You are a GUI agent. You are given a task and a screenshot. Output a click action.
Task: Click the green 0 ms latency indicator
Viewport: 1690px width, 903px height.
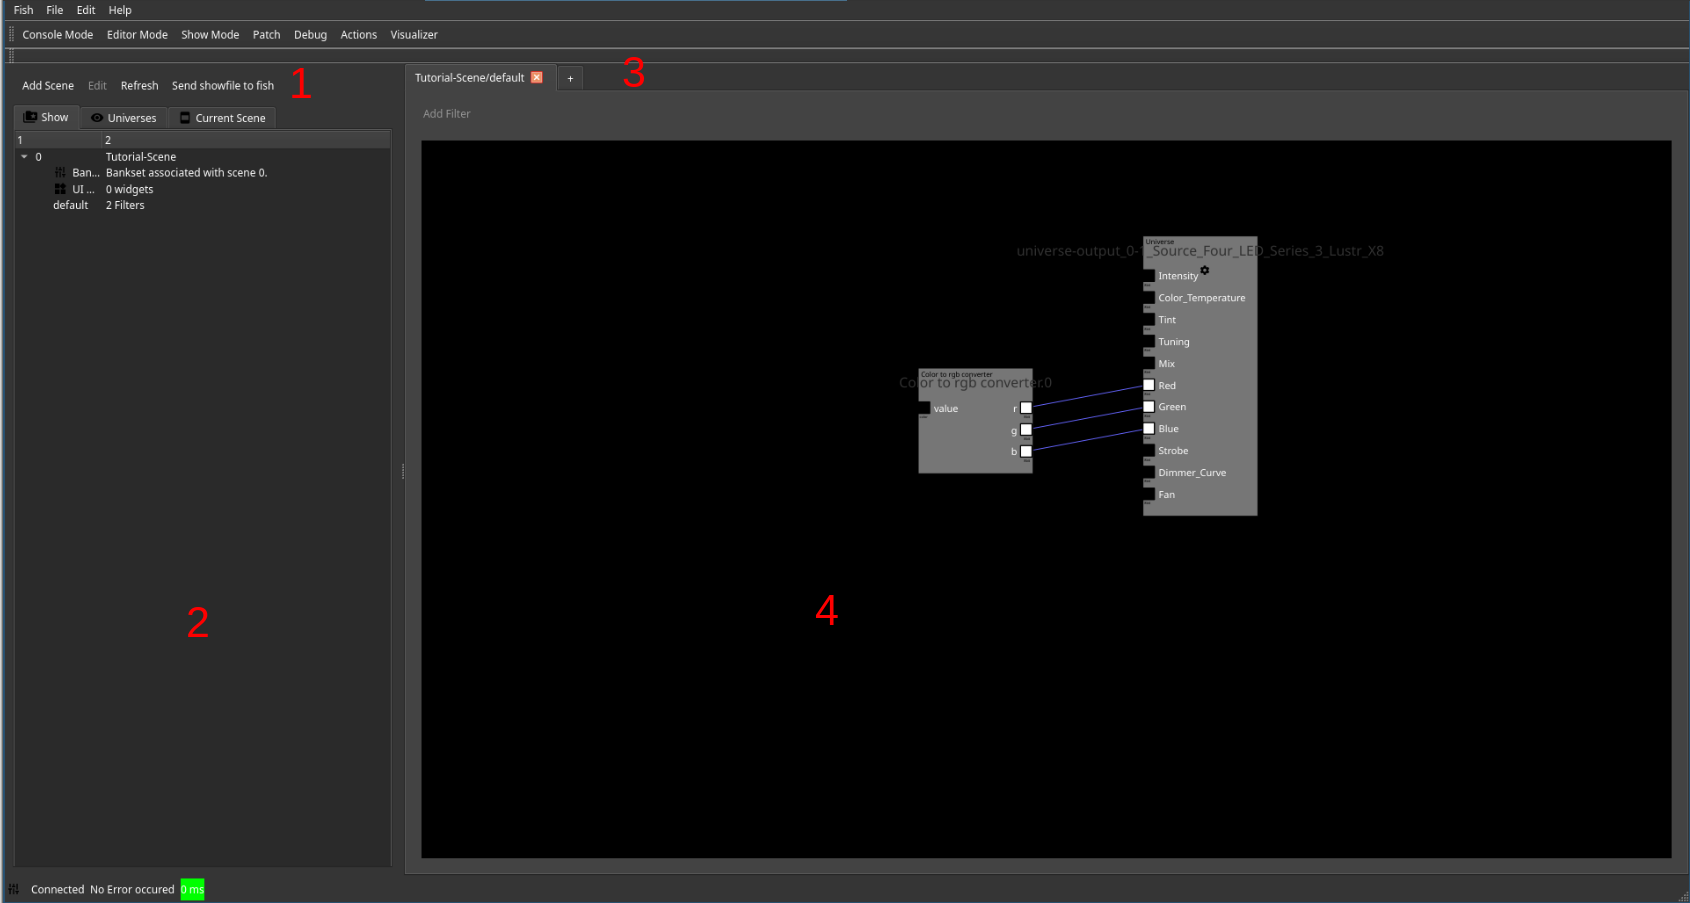point(192,889)
